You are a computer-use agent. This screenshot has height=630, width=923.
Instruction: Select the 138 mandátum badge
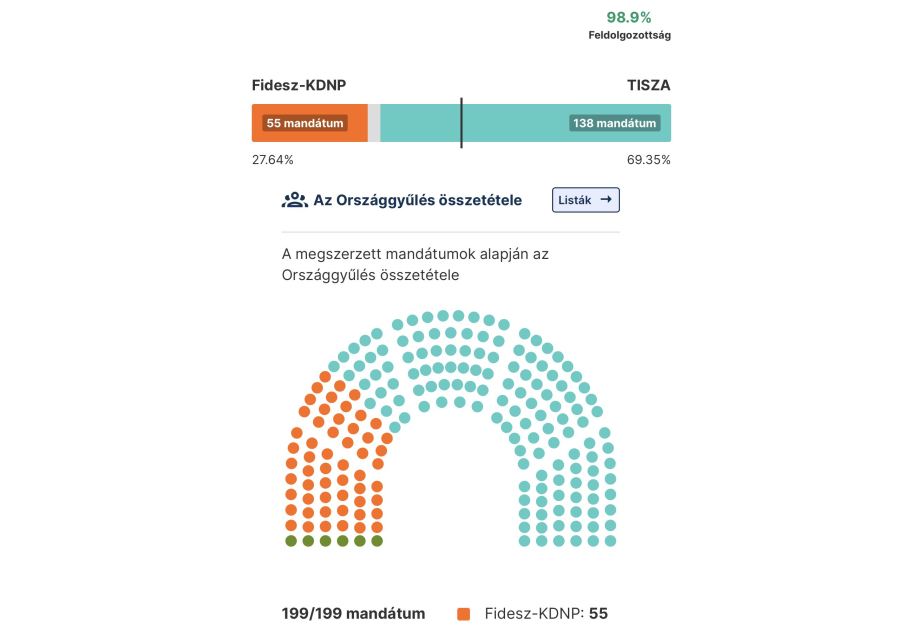pos(615,123)
